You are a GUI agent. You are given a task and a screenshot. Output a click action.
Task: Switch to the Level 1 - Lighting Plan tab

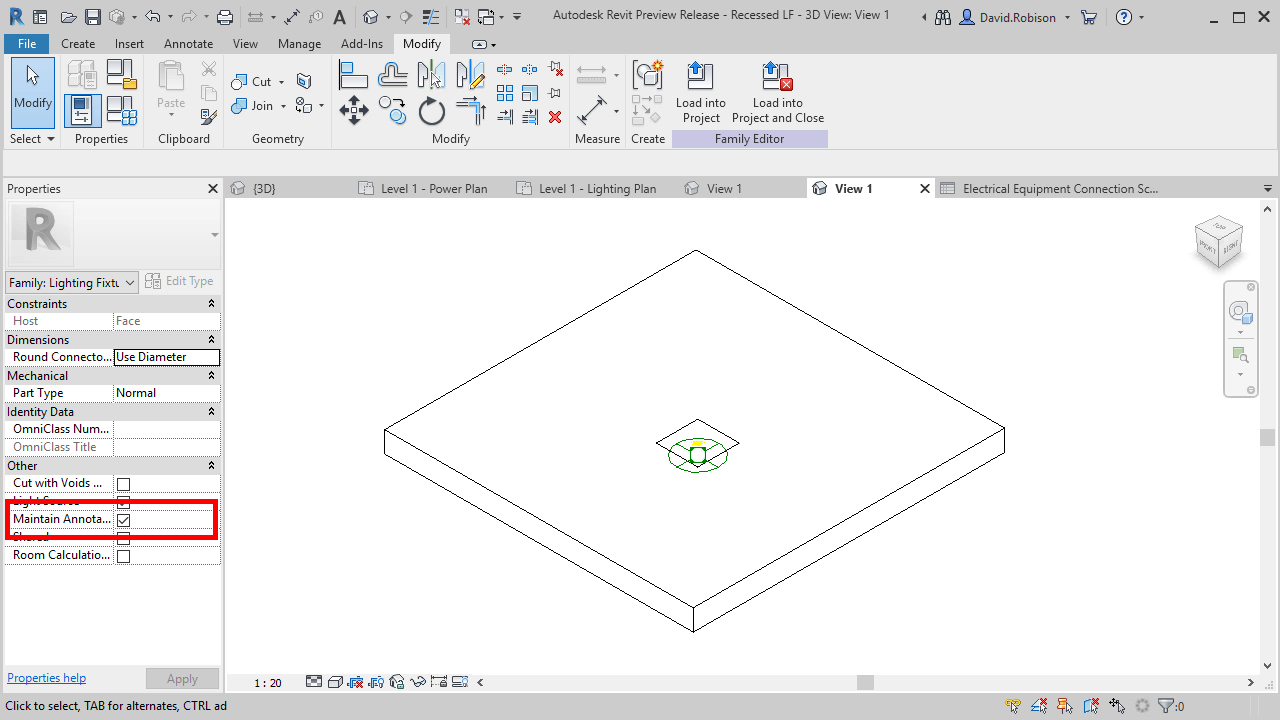click(598, 188)
